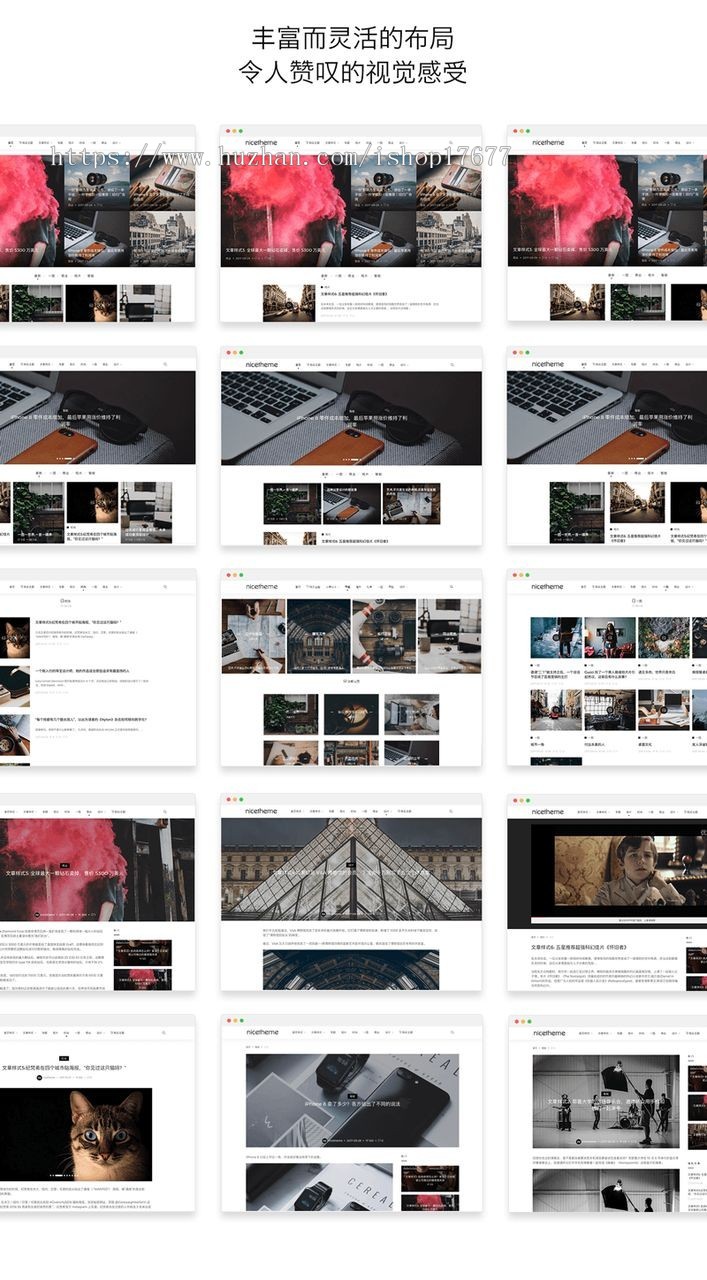
Task: Open the green plant thumbnail next to the cat under the smoke grid
Action: [x=38, y=303]
